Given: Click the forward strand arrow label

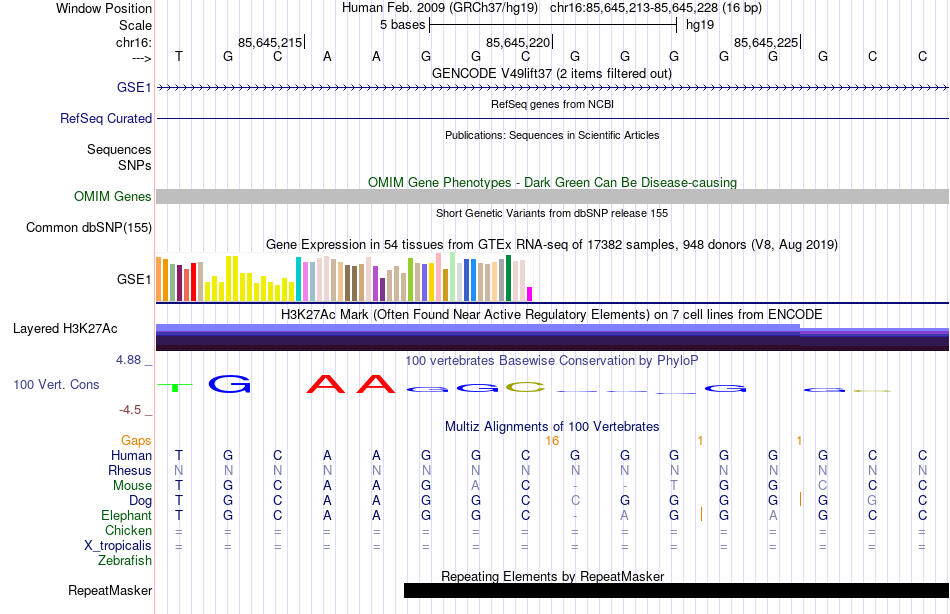Looking at the screenshot, I should pos(141,58).
